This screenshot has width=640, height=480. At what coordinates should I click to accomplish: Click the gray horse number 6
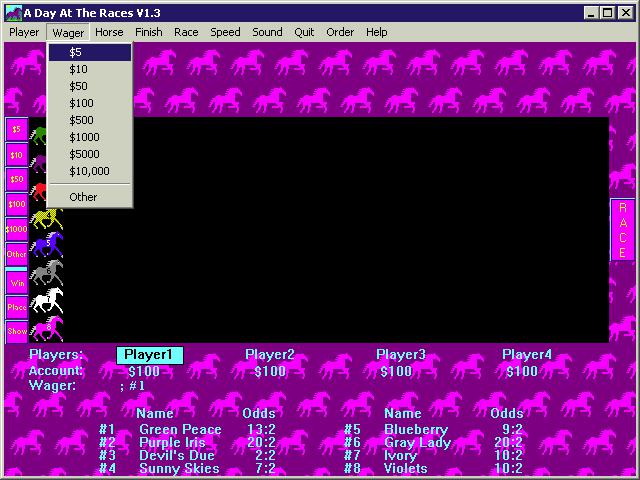coord(46,272)
